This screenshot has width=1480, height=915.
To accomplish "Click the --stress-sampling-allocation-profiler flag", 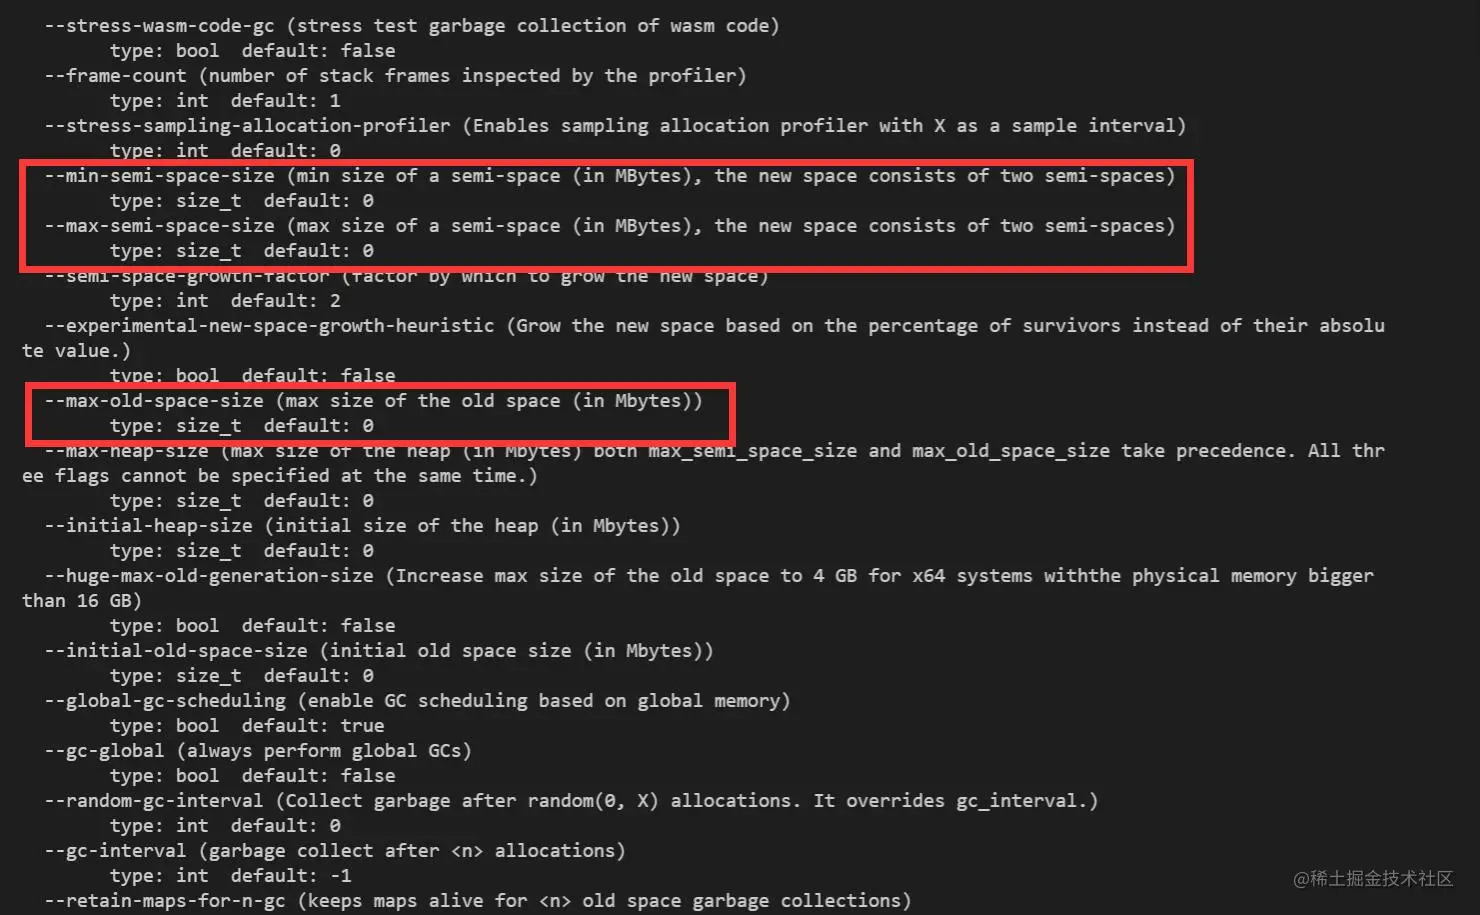I will coord(247,126).
